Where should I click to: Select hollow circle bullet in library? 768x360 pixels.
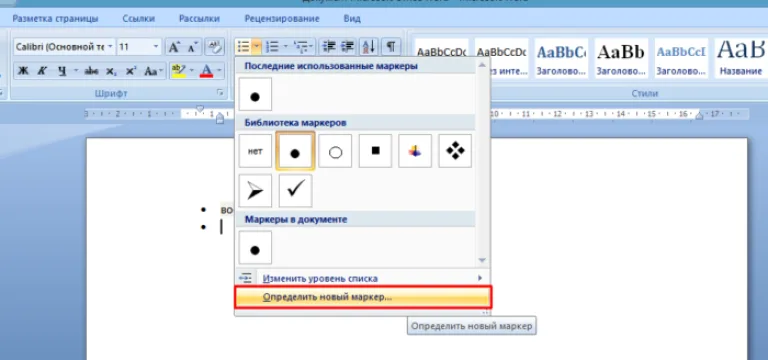click(336, 151)
